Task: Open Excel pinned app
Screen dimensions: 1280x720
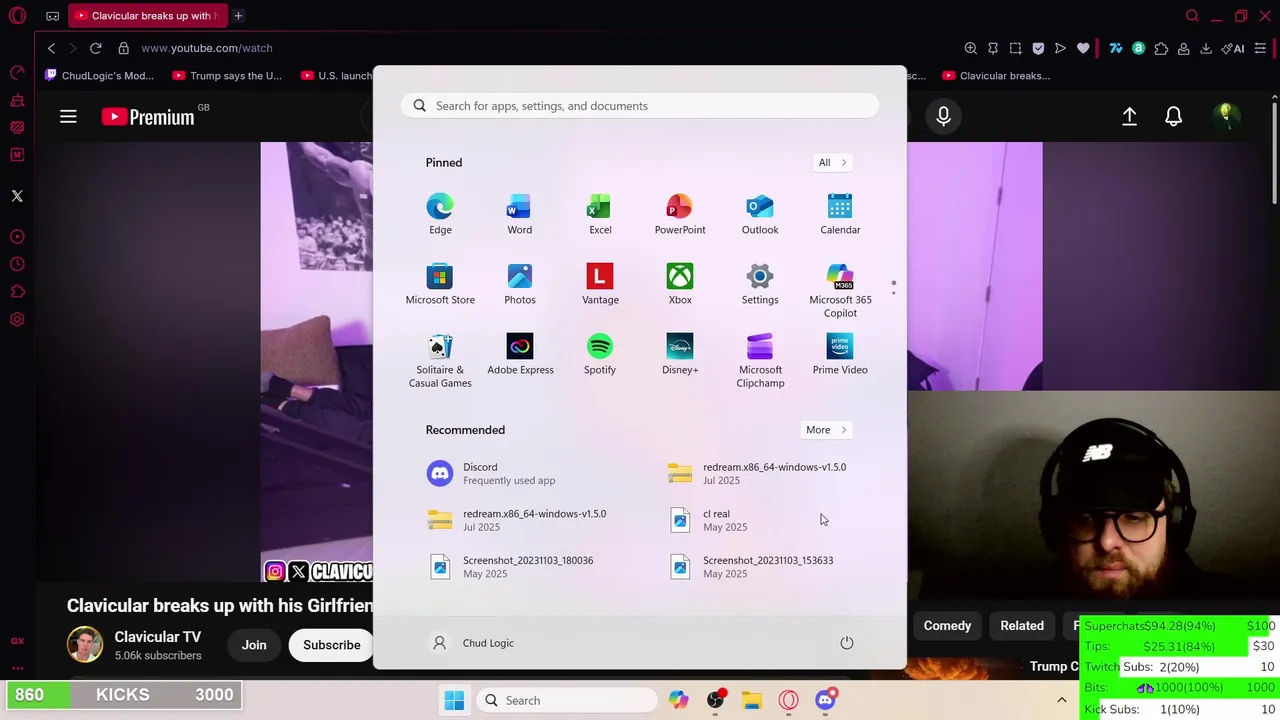Action: tap(600, 214)
